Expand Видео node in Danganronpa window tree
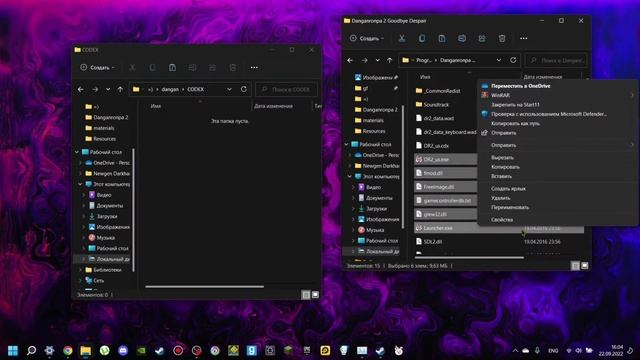 pyautogui.click(x=353, y=187)
